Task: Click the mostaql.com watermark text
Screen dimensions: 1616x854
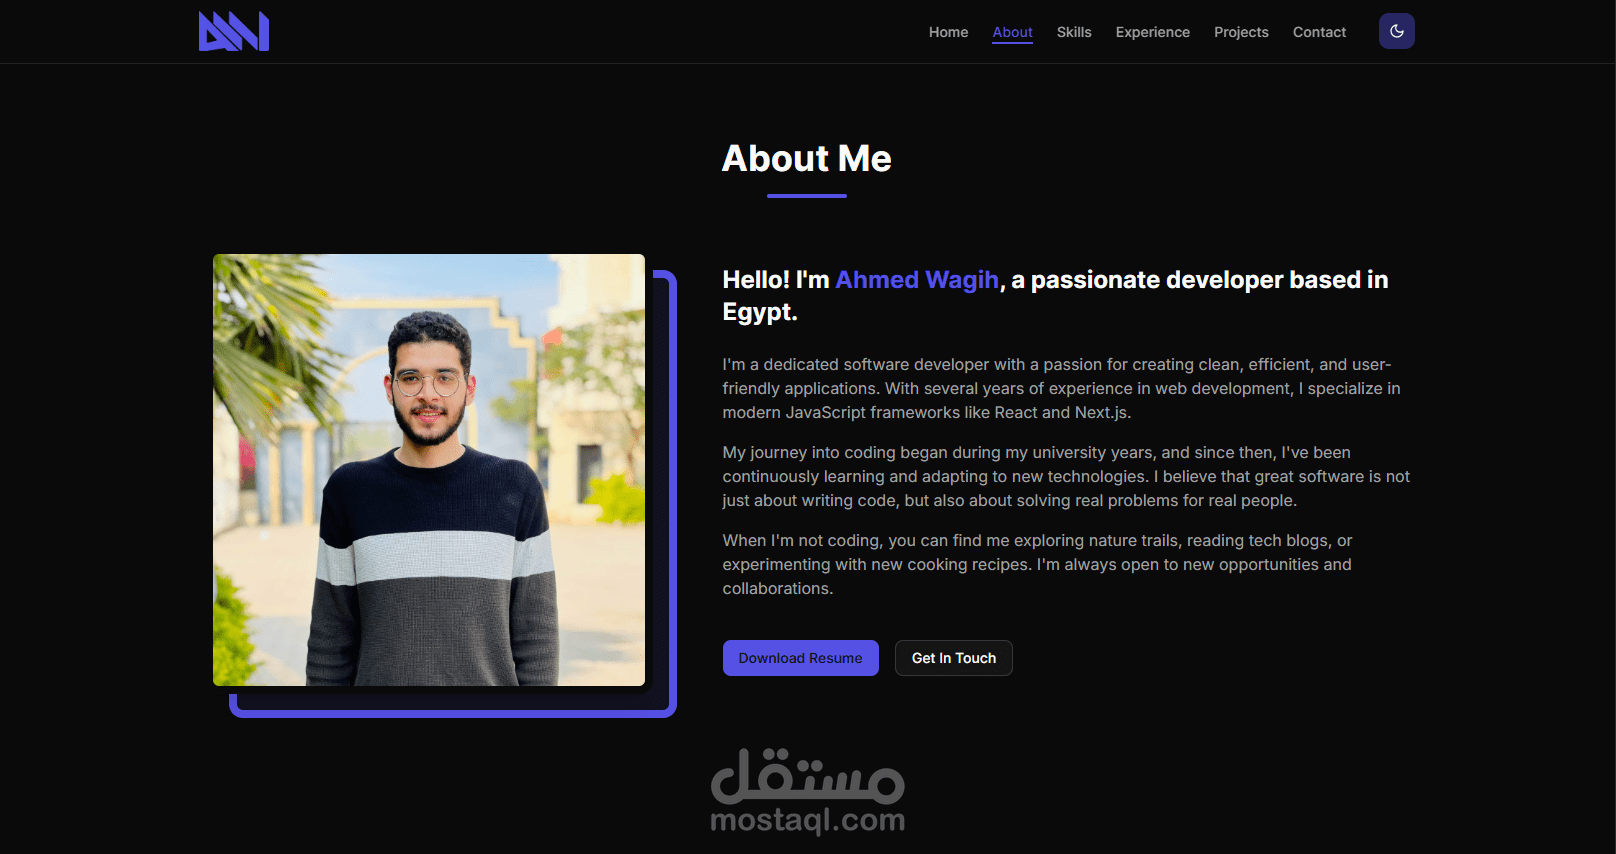Action: point(808,821)
